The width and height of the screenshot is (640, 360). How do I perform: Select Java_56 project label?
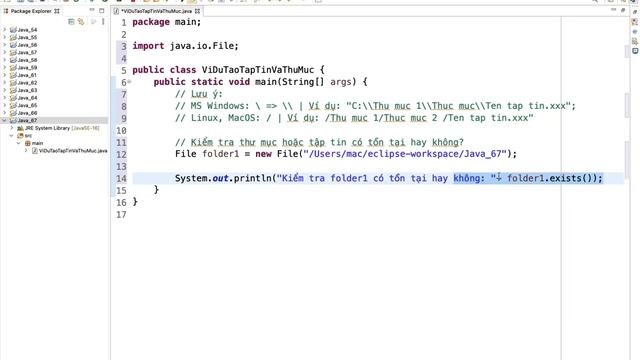pos(27,44)
